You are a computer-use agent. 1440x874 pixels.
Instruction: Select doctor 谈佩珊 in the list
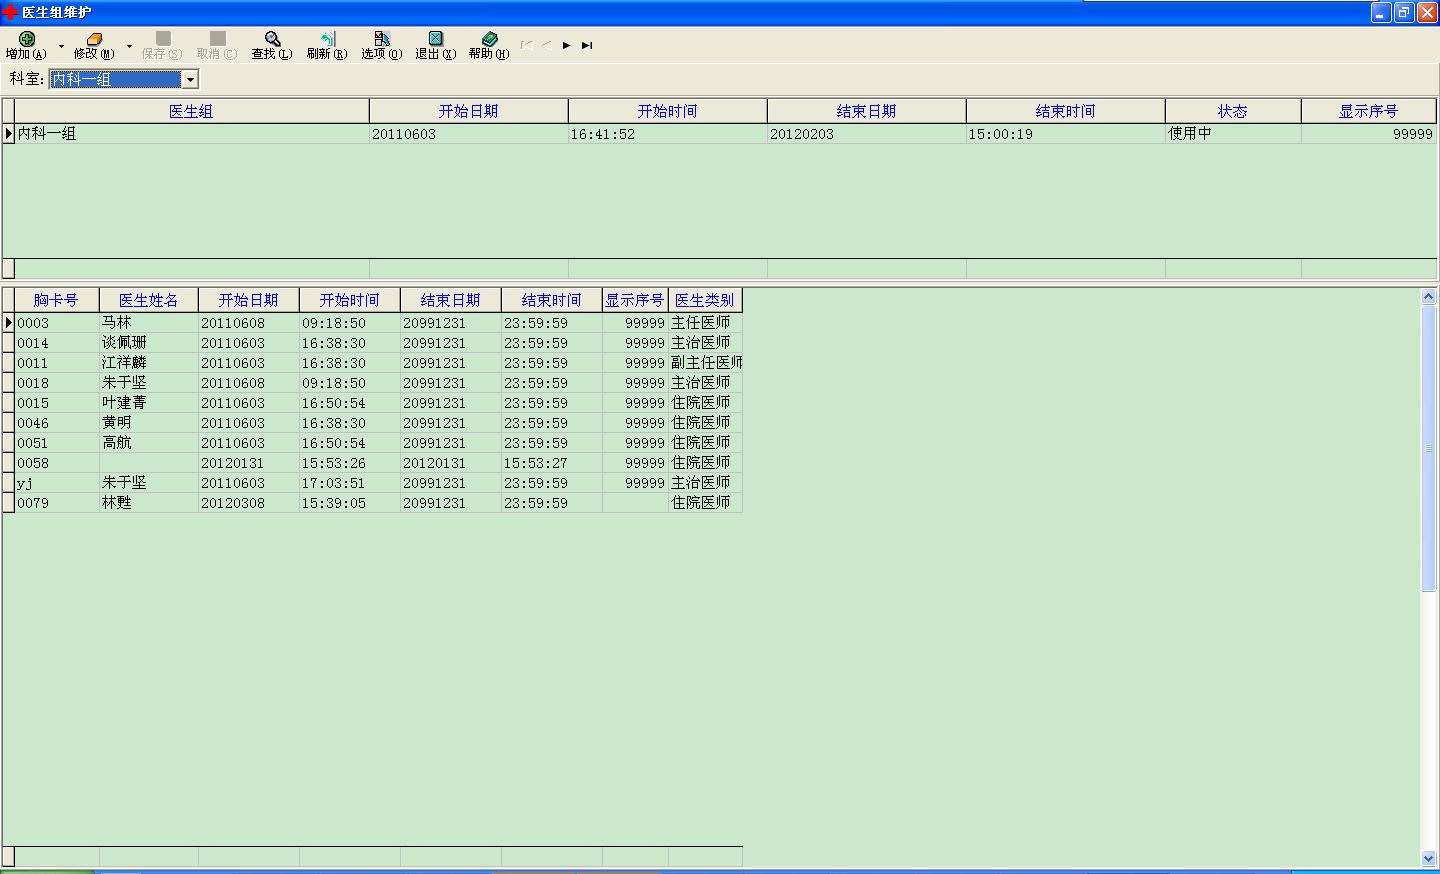[x=149, y=343]
